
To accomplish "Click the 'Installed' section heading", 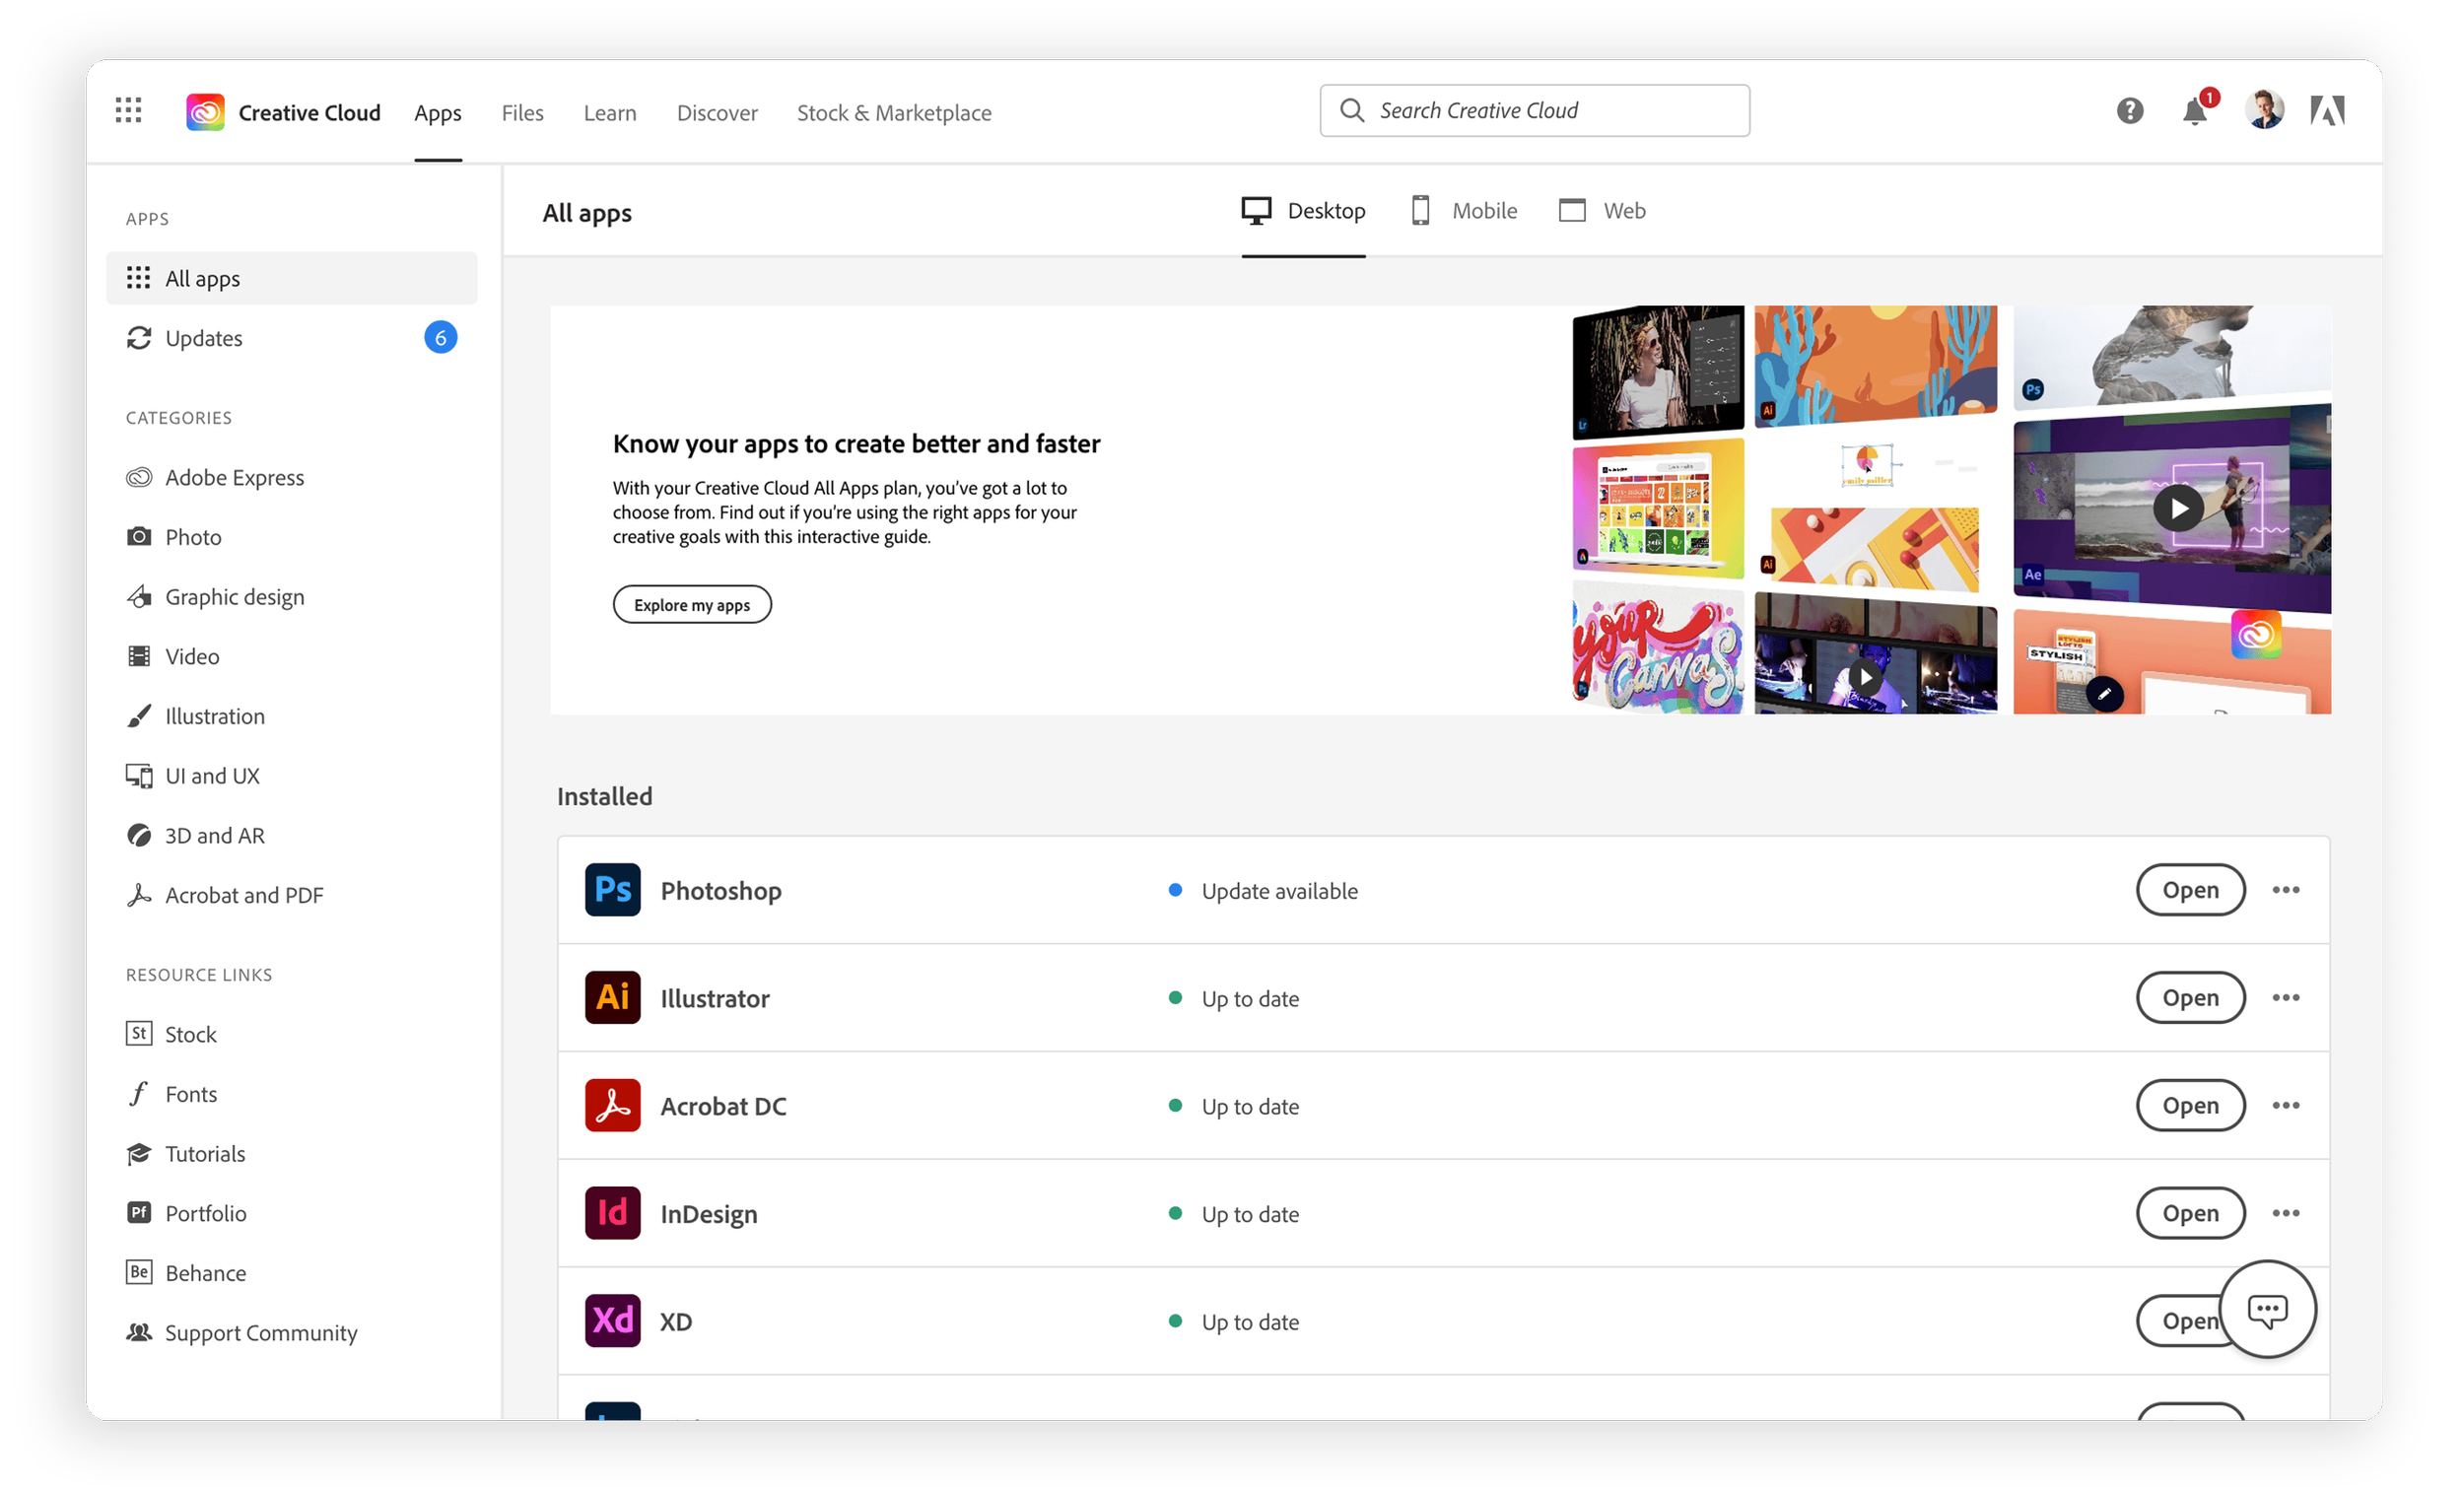I will click(x=604, y=797).
